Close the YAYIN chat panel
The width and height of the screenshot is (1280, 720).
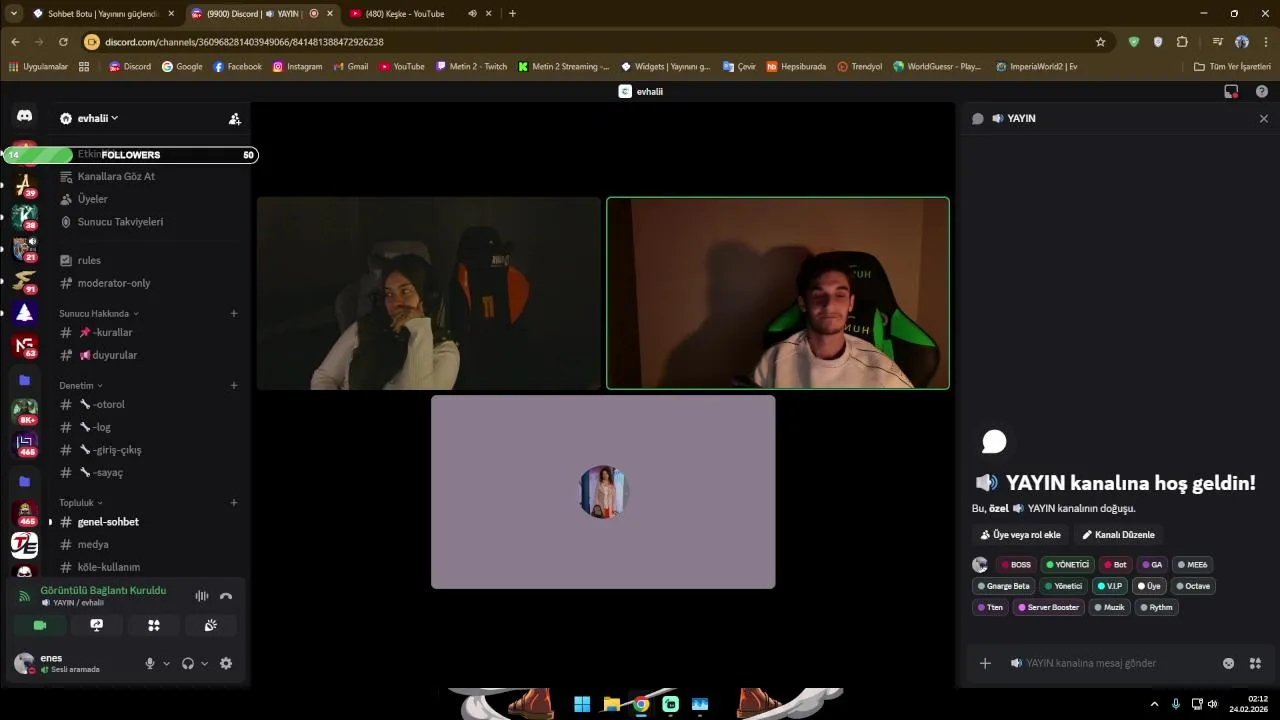[1263, 118]
